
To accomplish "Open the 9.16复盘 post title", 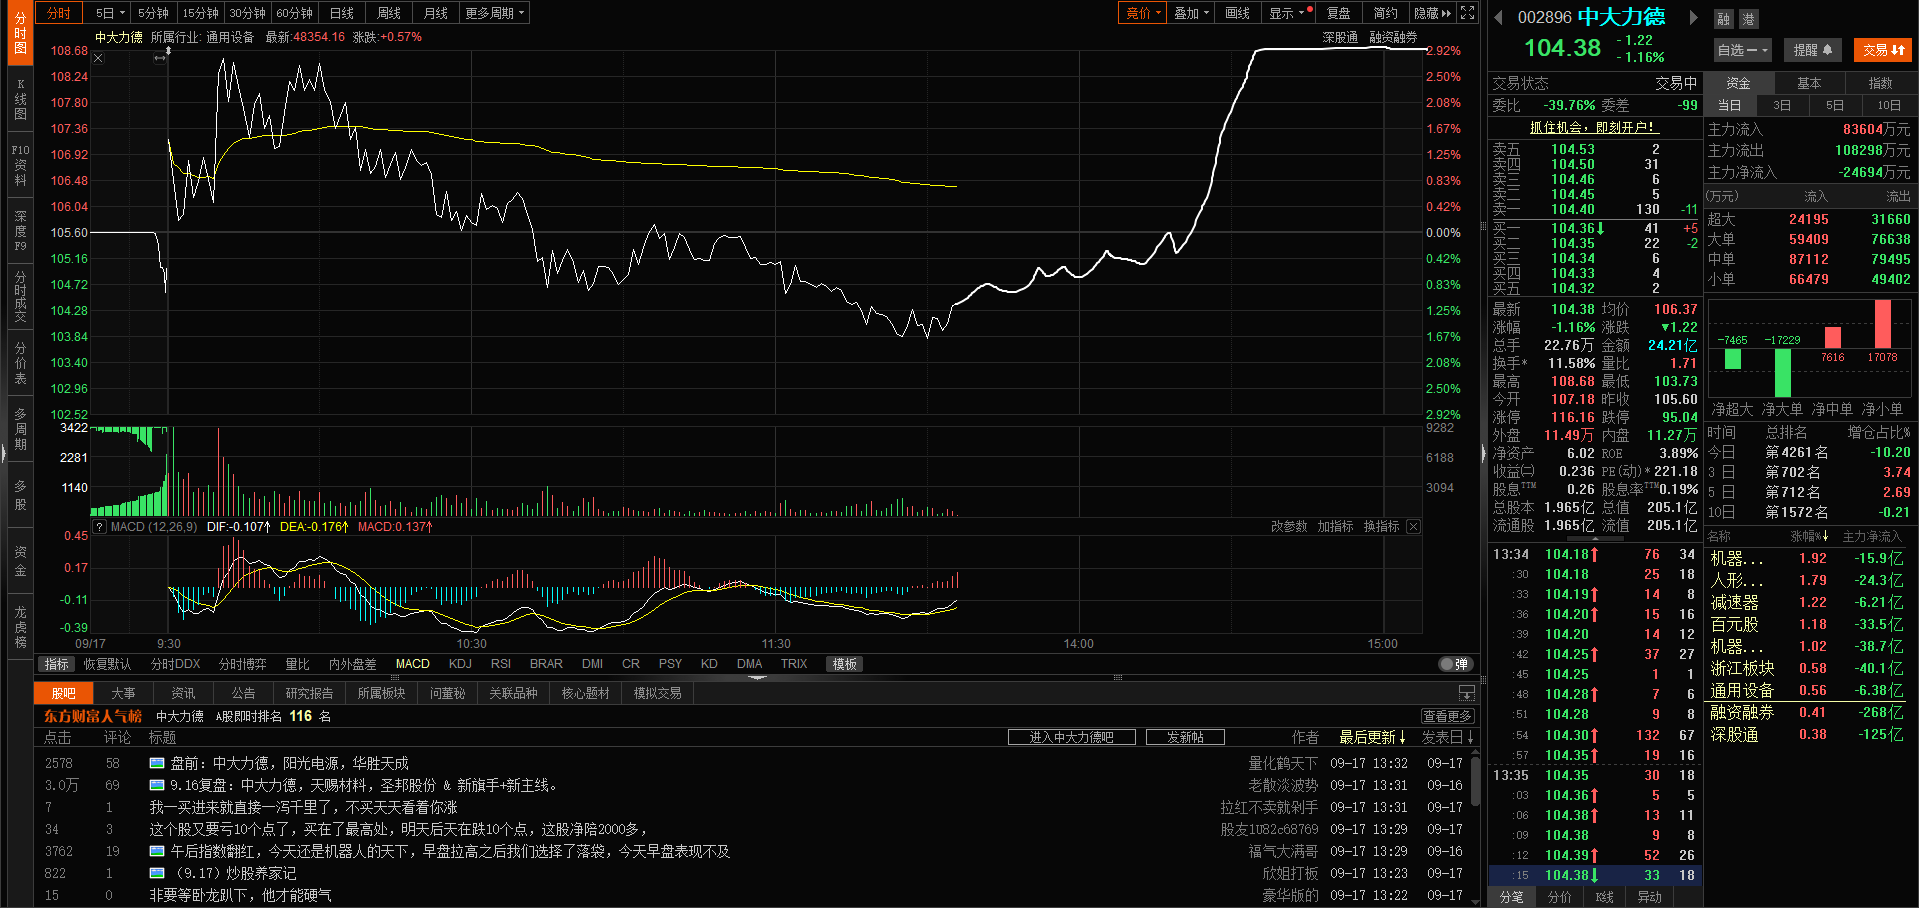I will click(x=364, y=785).
